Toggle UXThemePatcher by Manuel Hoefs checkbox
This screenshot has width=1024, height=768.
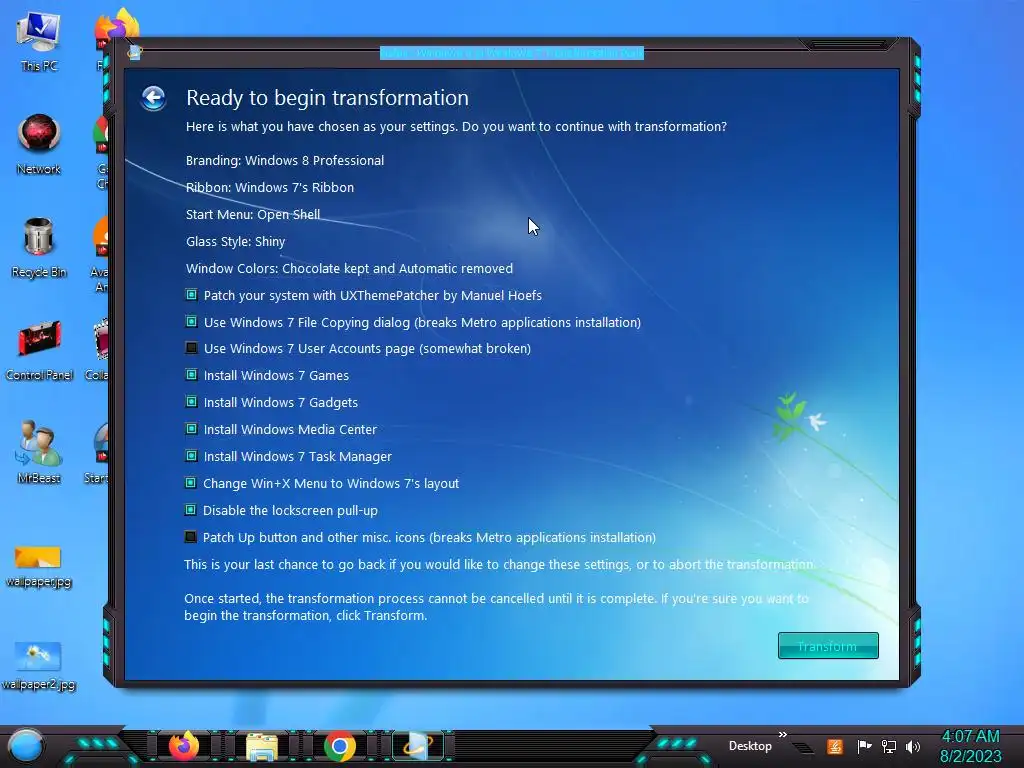(191, 295)
